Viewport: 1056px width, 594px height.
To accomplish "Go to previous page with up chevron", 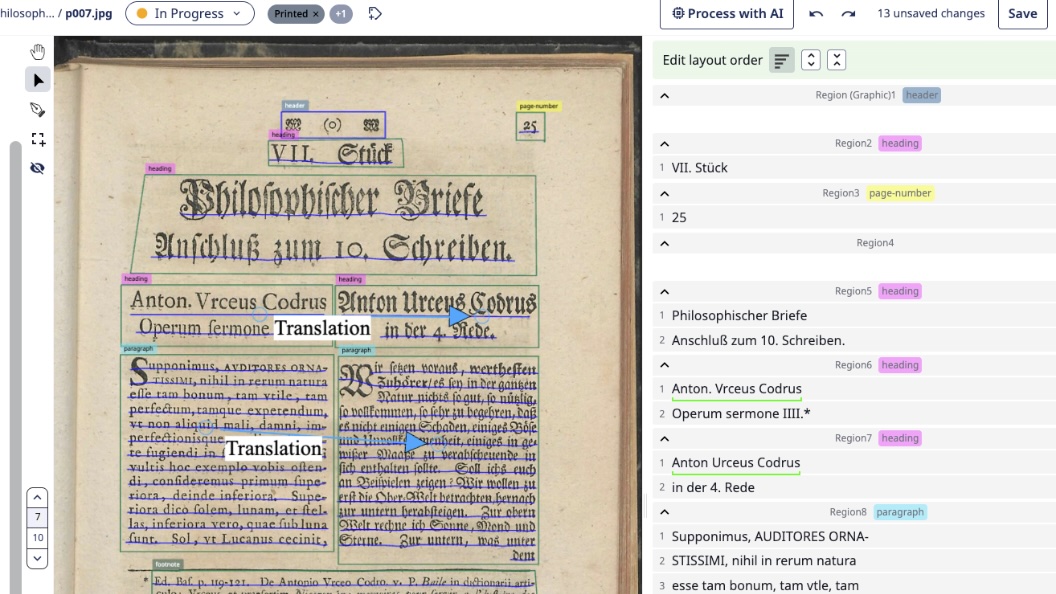I will click(37, 497).
